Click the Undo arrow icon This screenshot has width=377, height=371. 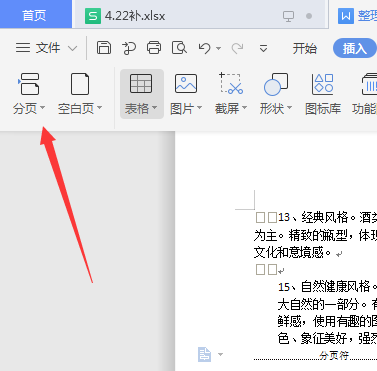204,48
